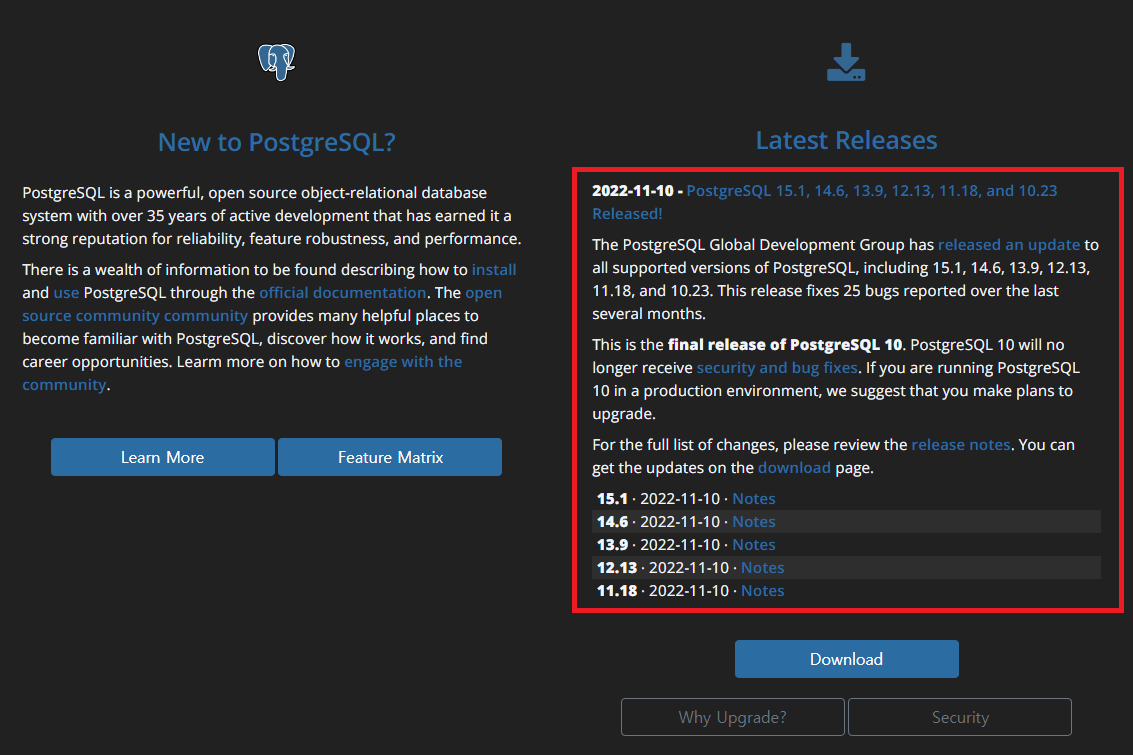Click the 'final release of PostgreSQL 10' bold text

tap(785, 345)
